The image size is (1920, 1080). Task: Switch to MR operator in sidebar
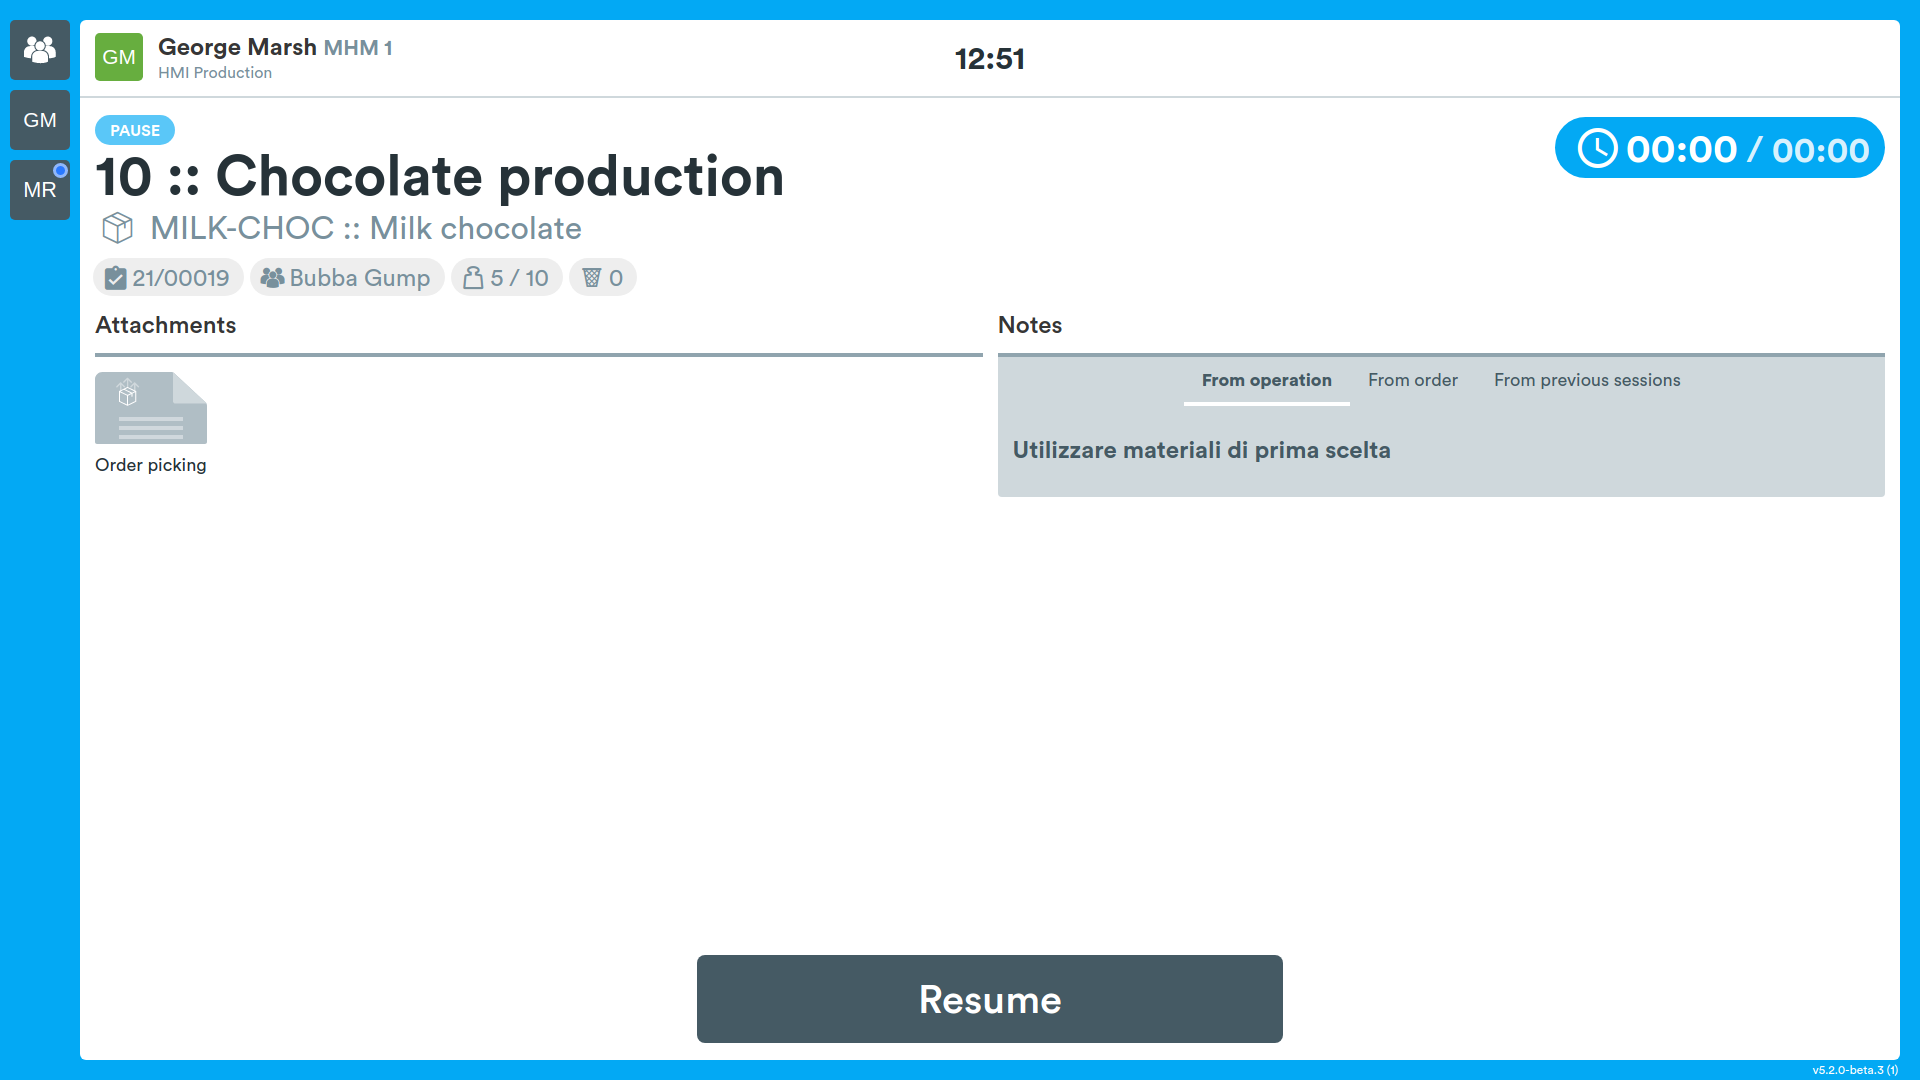40,190
